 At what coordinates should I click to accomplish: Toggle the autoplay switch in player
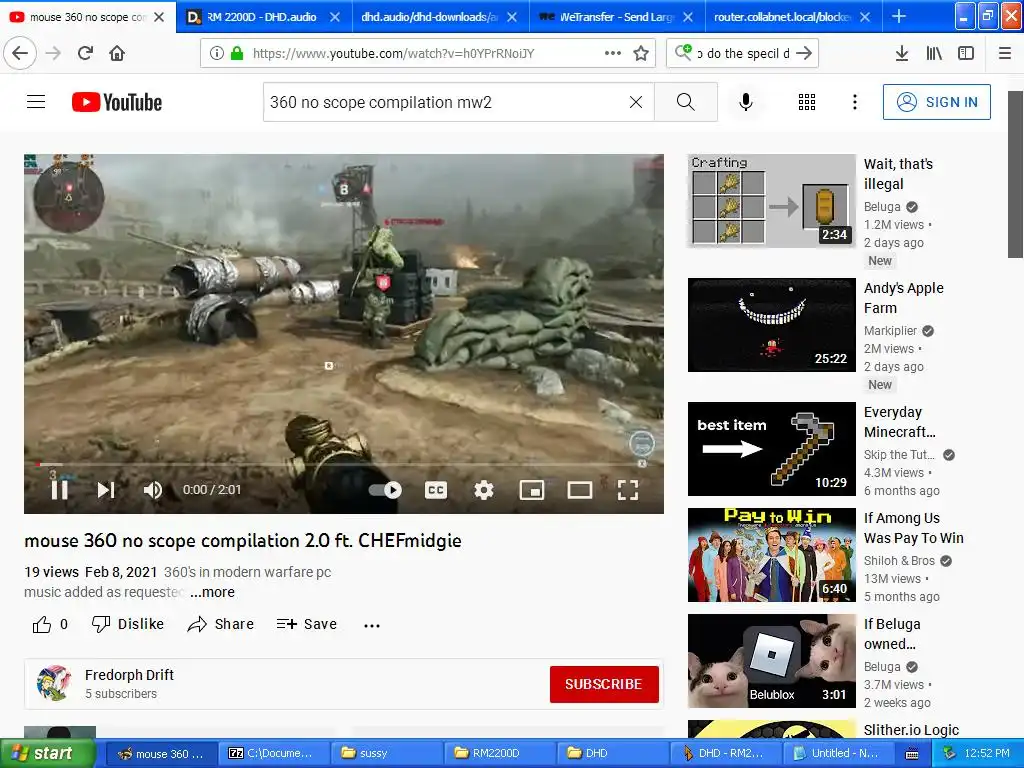tap(385, 490)
